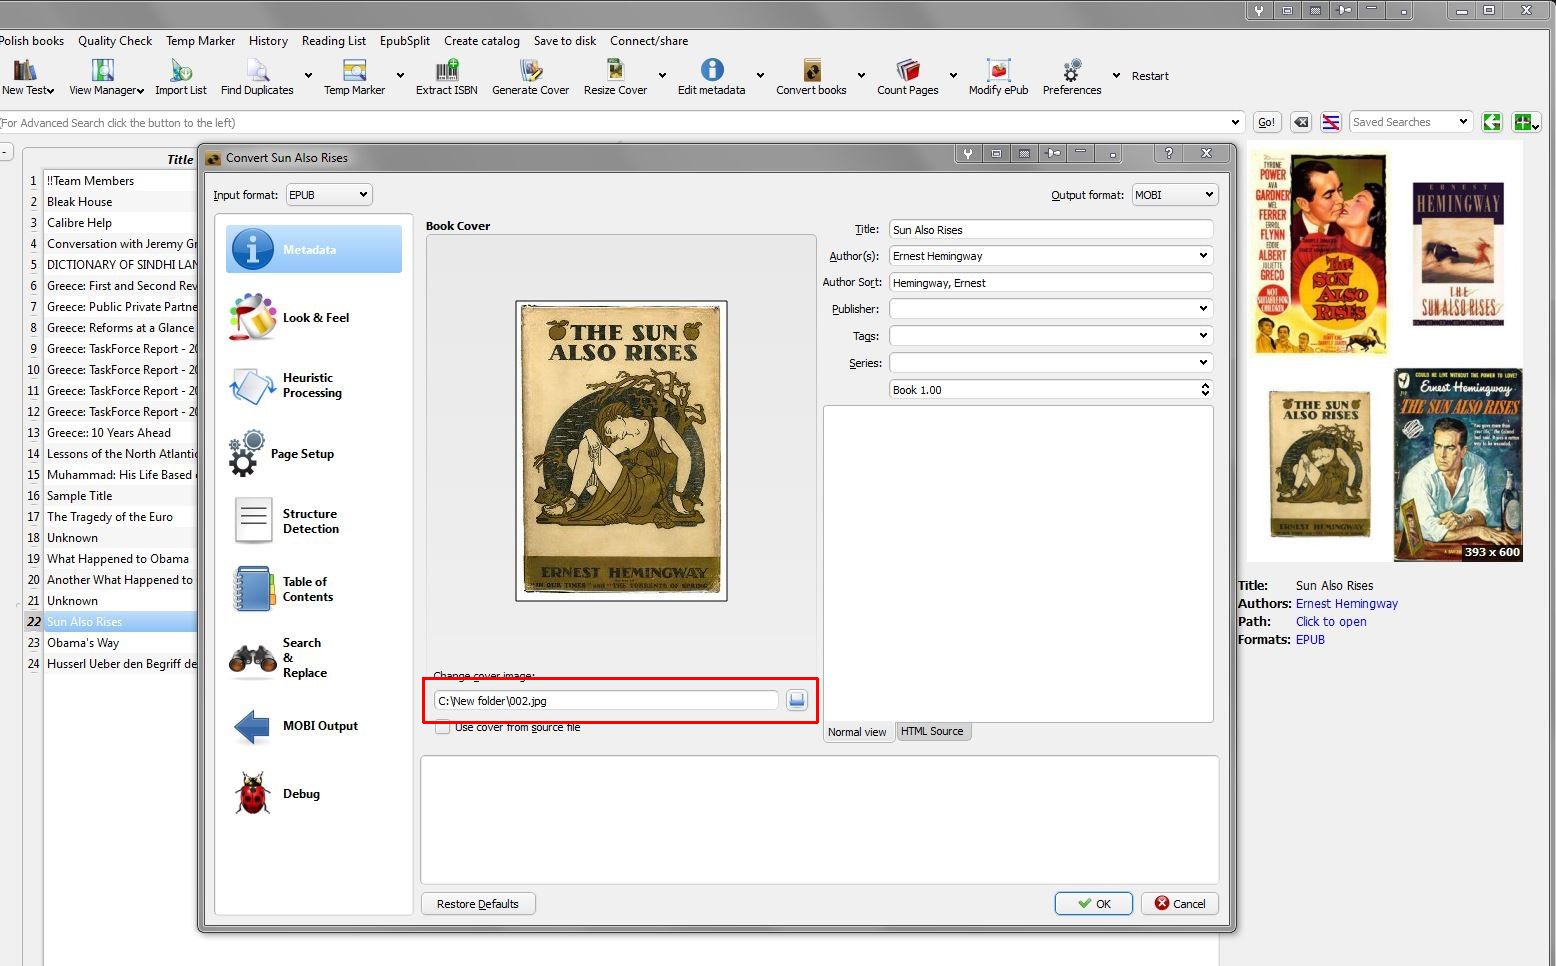
Task: Click the dialog's help question mark button
Action: pyautogui.click(x=1168, y=153)
